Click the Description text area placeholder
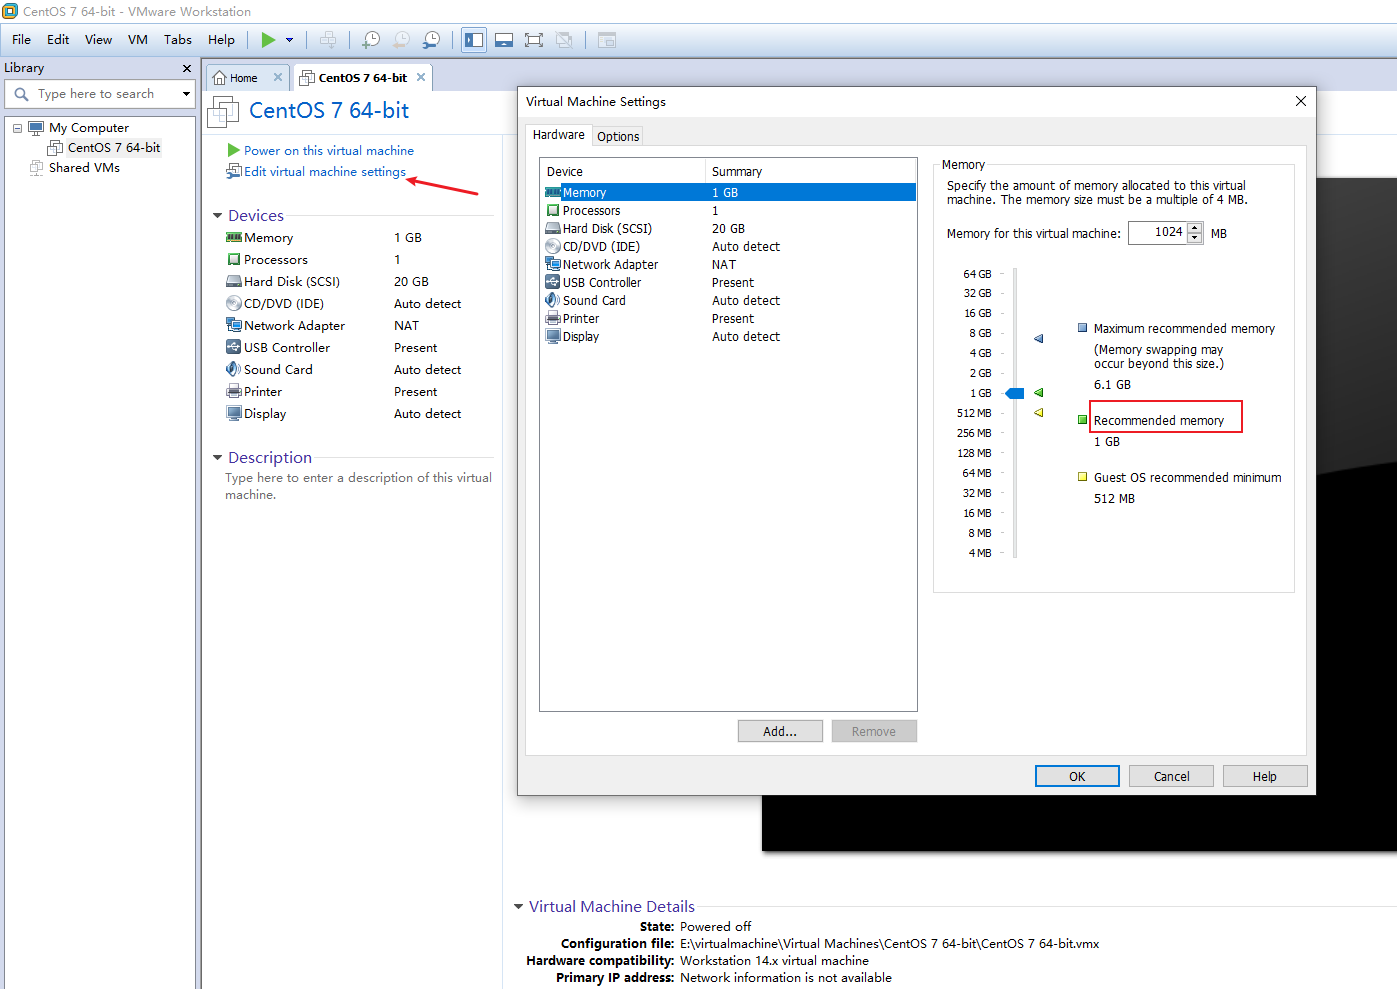 358,486
